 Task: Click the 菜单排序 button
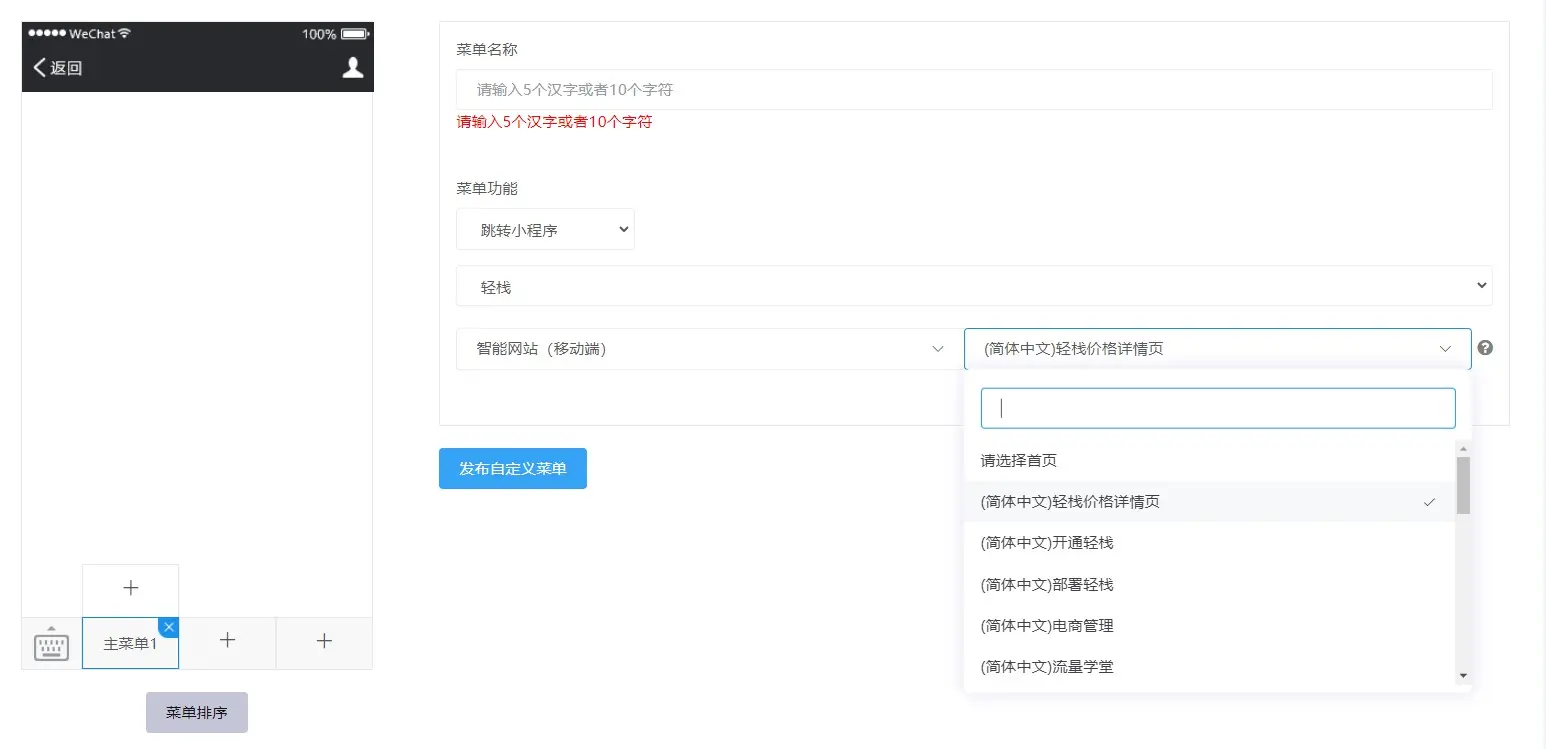pos(196,713)
